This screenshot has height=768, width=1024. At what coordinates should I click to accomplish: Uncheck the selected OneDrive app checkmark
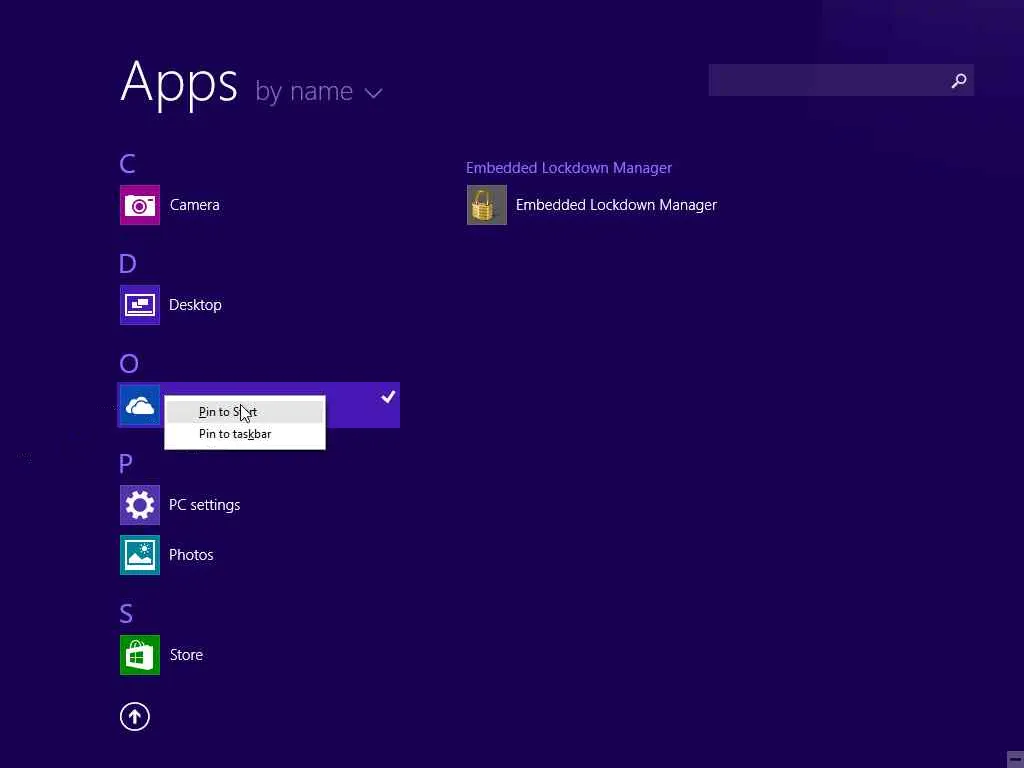coord(389,396)
